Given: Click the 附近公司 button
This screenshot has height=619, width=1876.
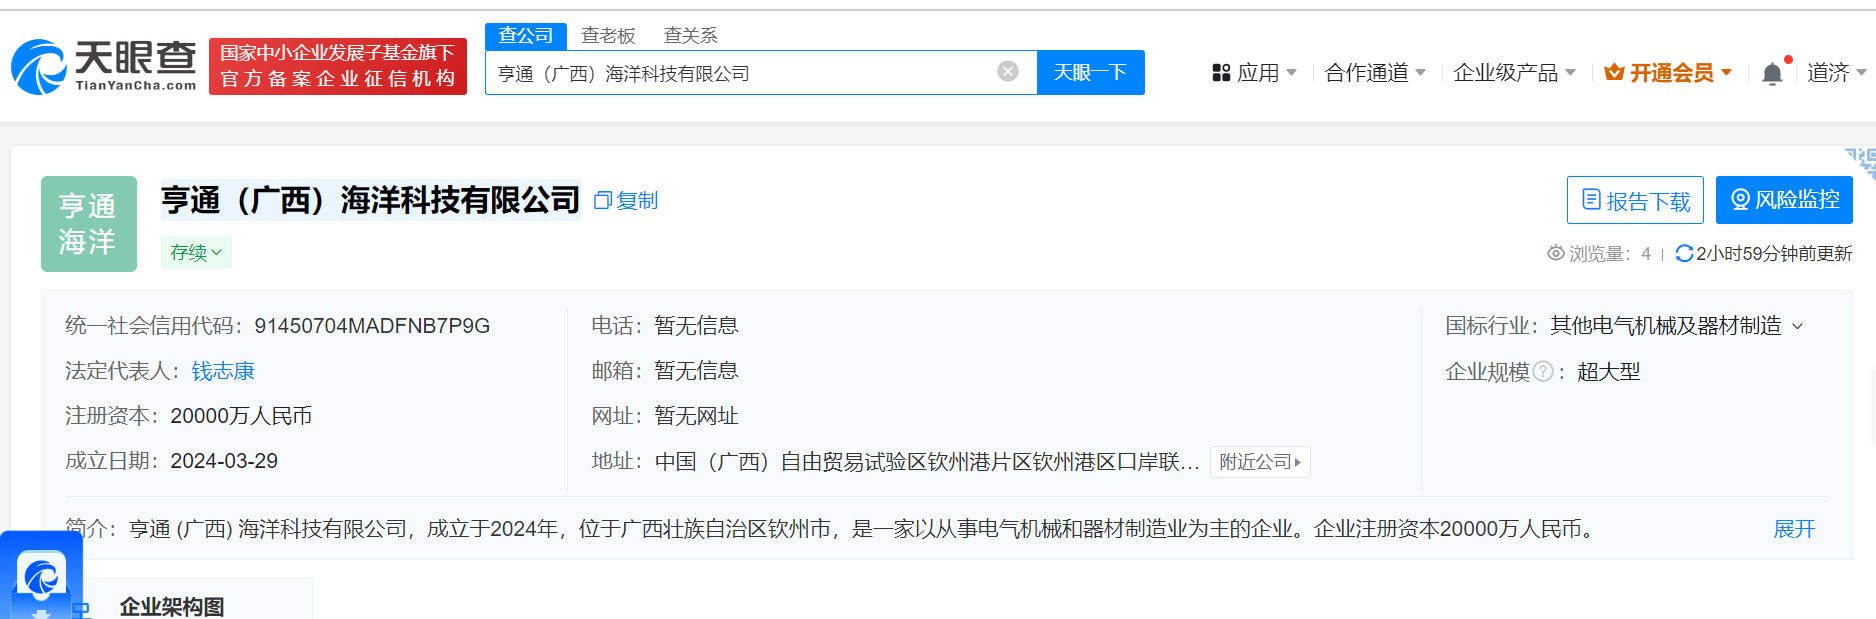Looking at the screenshot, I should click(1260, 462).
